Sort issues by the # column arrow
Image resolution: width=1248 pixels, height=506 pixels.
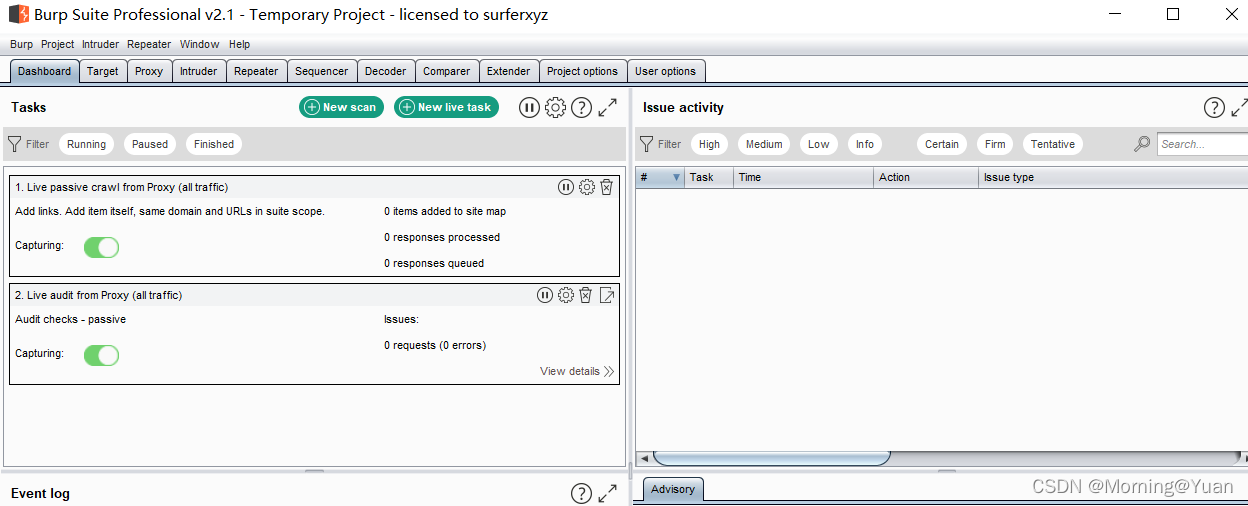coord(676,177)
